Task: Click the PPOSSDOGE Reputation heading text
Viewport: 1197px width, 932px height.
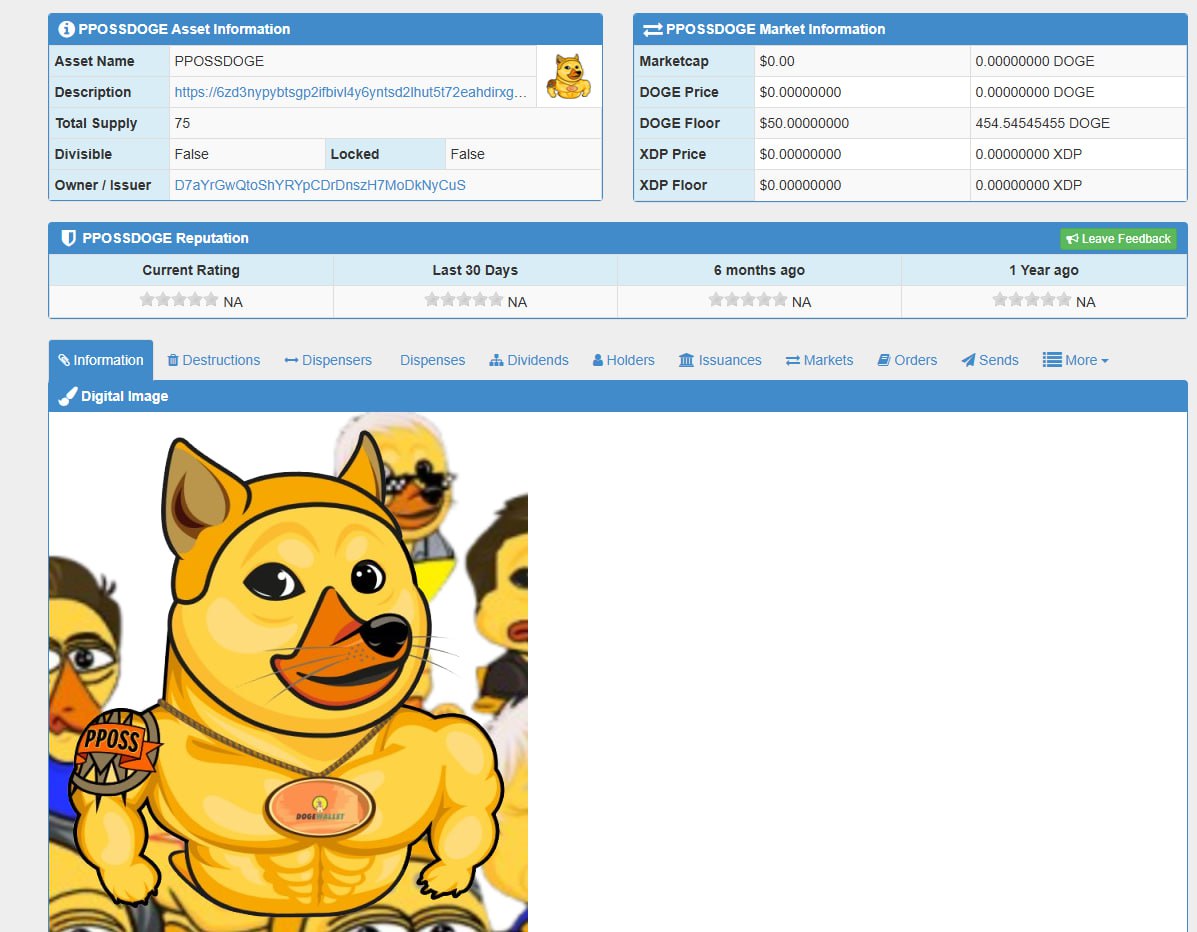Action: click(x=165, y=238)
